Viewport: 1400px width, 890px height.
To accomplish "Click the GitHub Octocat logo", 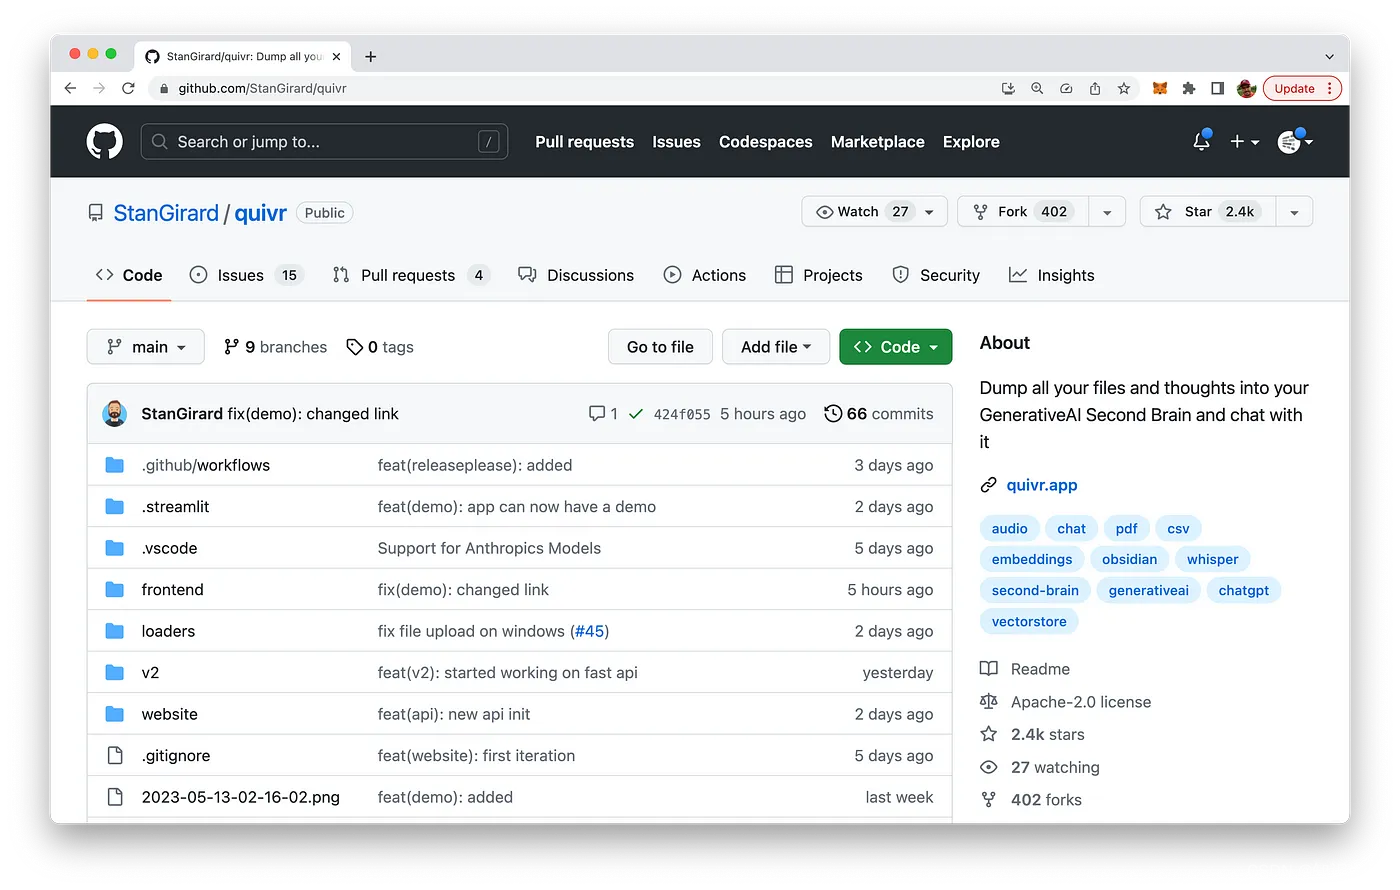I will tap(104, 141).
